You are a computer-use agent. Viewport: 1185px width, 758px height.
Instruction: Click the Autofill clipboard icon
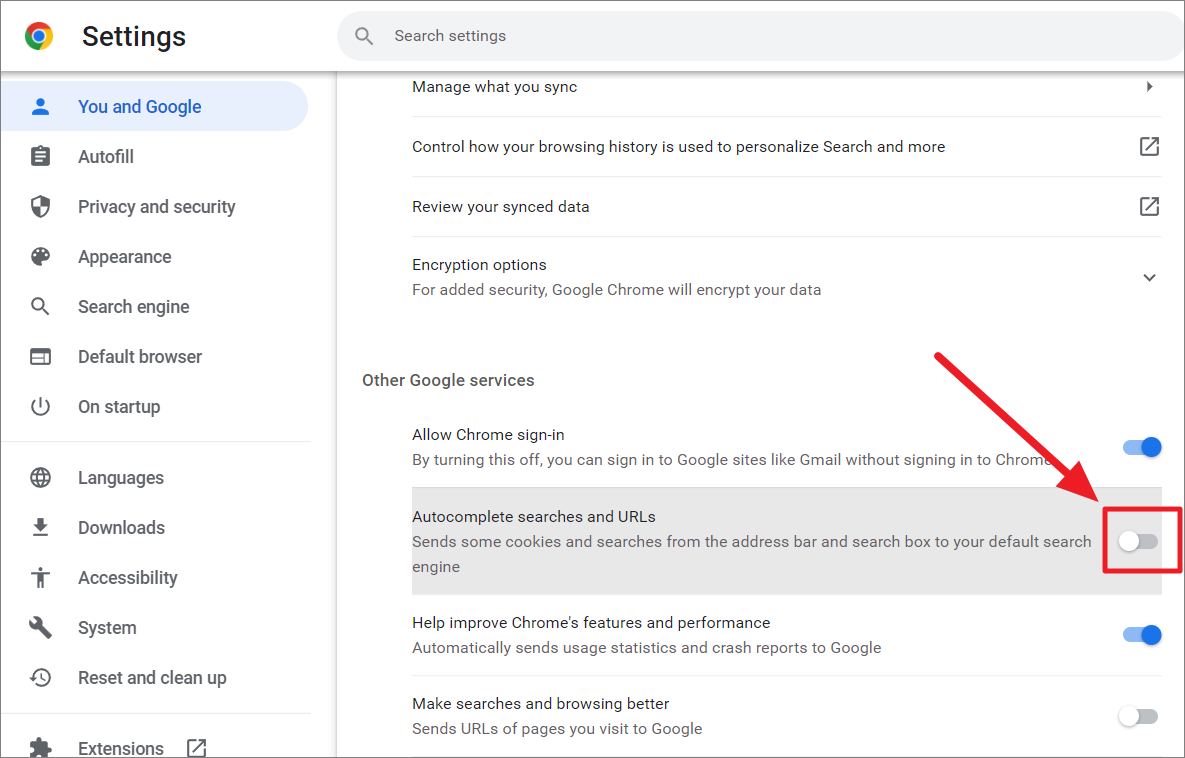coord(40,157)
